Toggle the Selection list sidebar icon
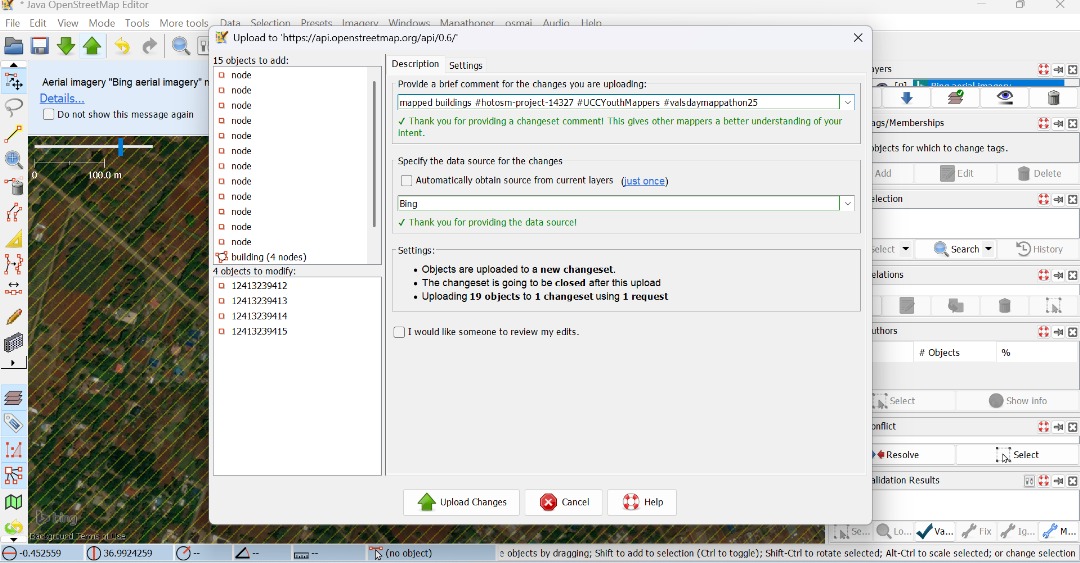The height and width of the screenshot is (563, 1080). 13,450
